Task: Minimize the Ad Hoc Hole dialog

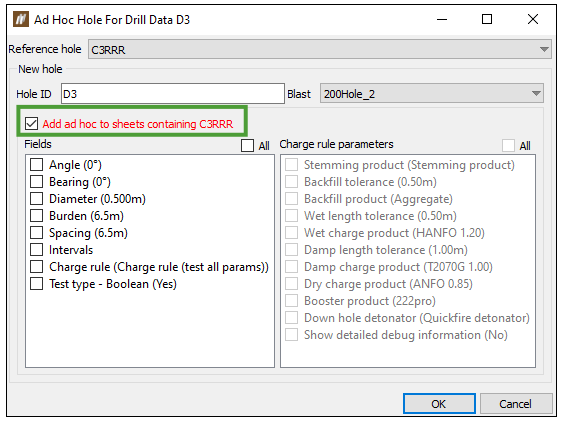Action: pyautogui.click(x=442, y=19)
